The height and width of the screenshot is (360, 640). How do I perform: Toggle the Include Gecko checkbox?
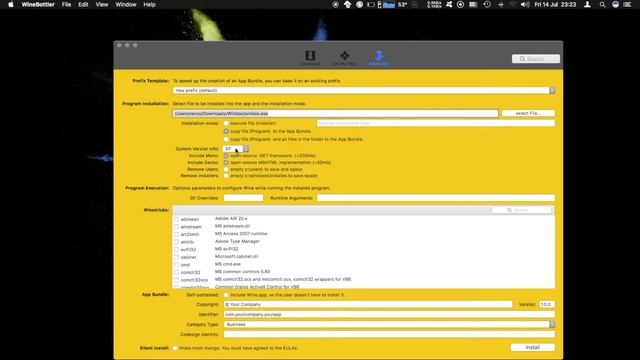(x=226, y=162)
